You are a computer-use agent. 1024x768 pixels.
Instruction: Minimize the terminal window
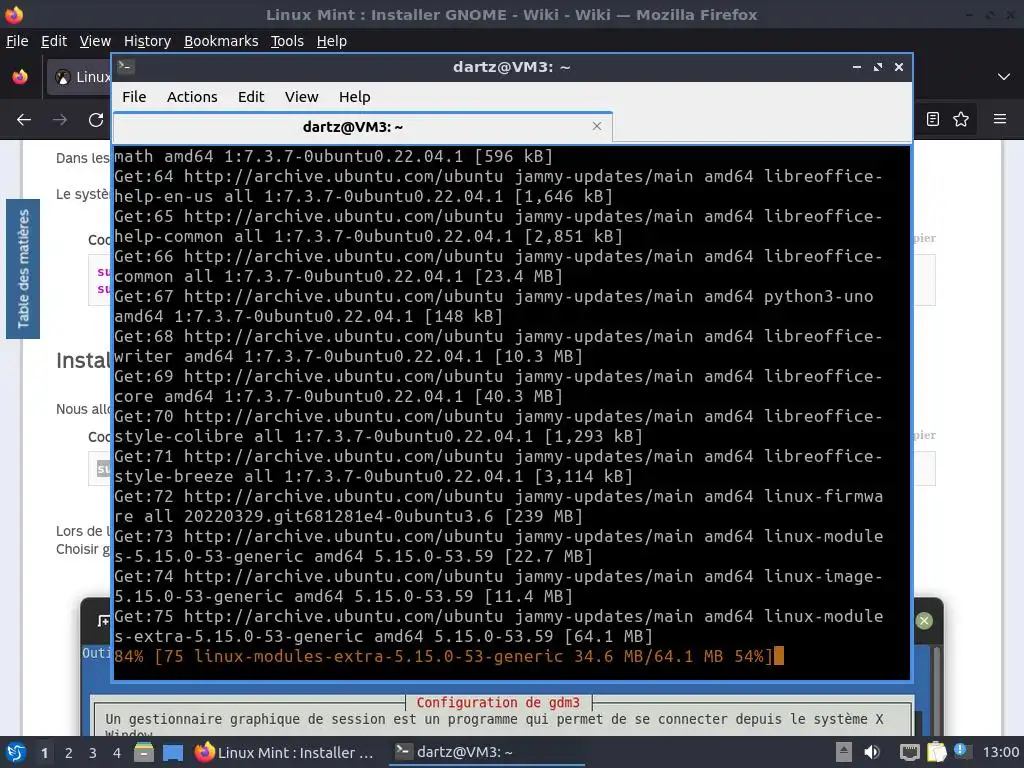pos(857,67)
